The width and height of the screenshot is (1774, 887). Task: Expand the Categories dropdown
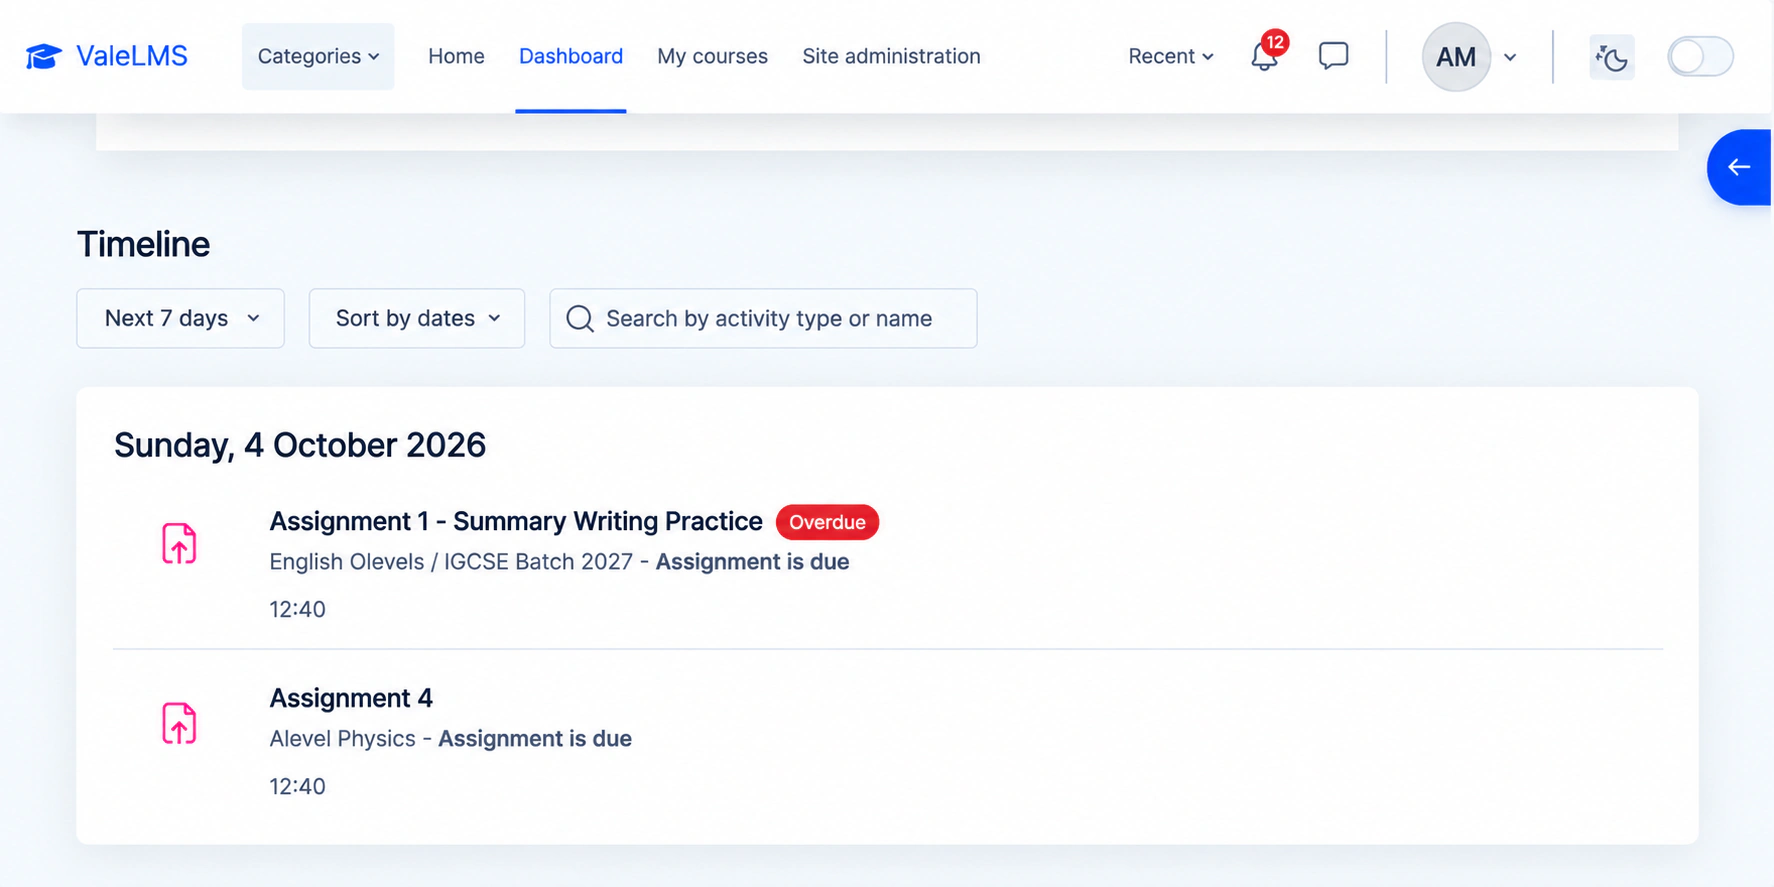tap(318, 56)
